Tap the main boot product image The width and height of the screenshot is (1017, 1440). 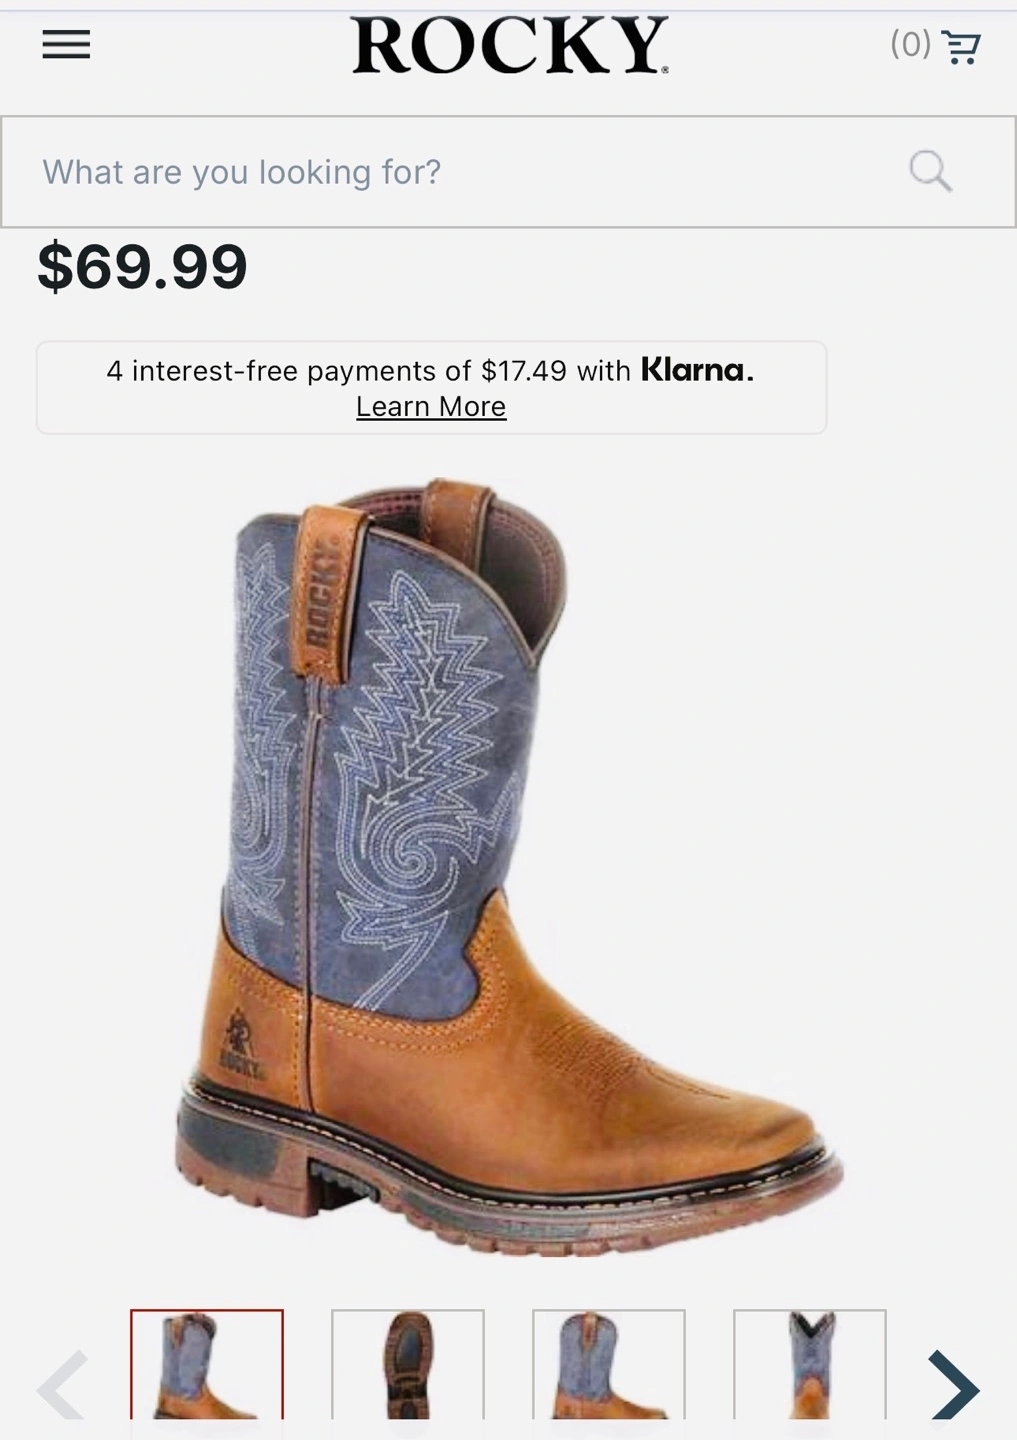508,866
